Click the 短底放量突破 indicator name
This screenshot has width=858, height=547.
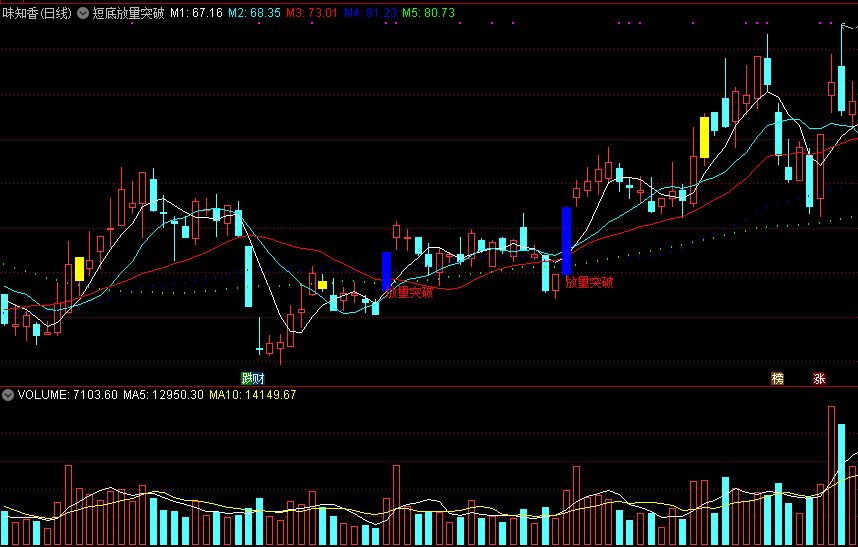pos(128,13)
